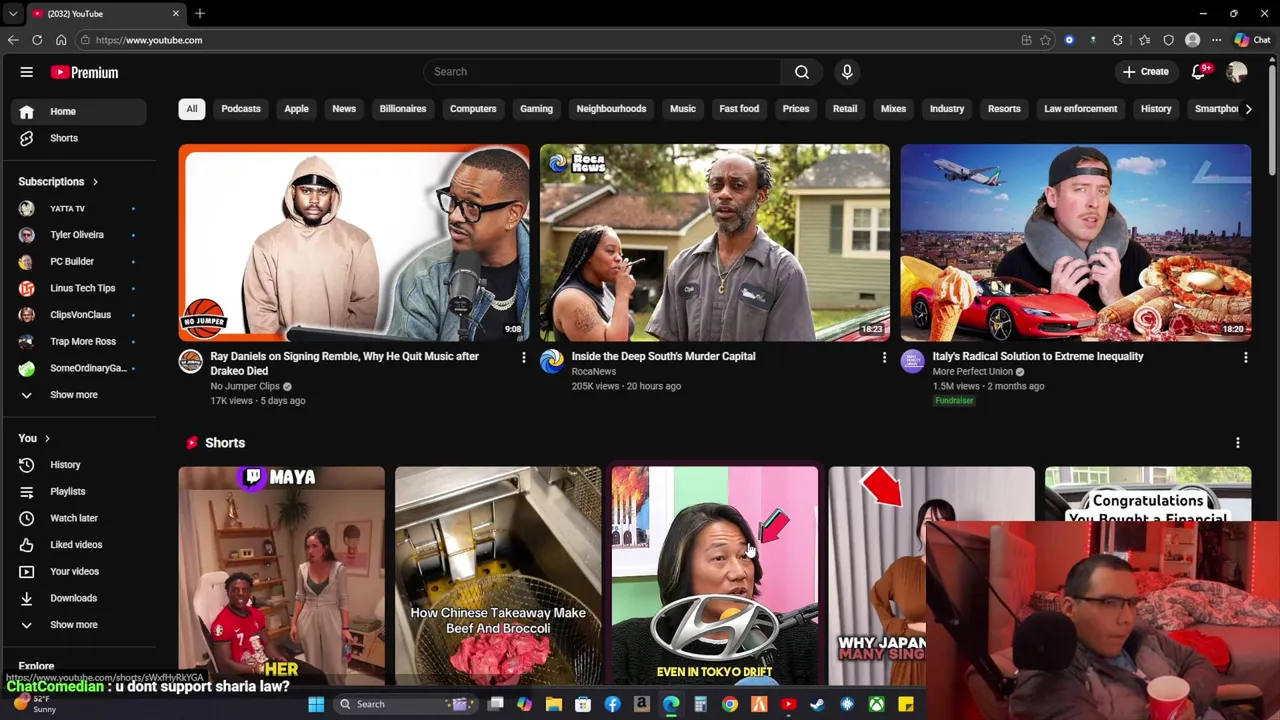Image resolution: width=1280 pixels, height=720 pixels.
Task: Open the MAYA short thumbnail
Action: 282,576
